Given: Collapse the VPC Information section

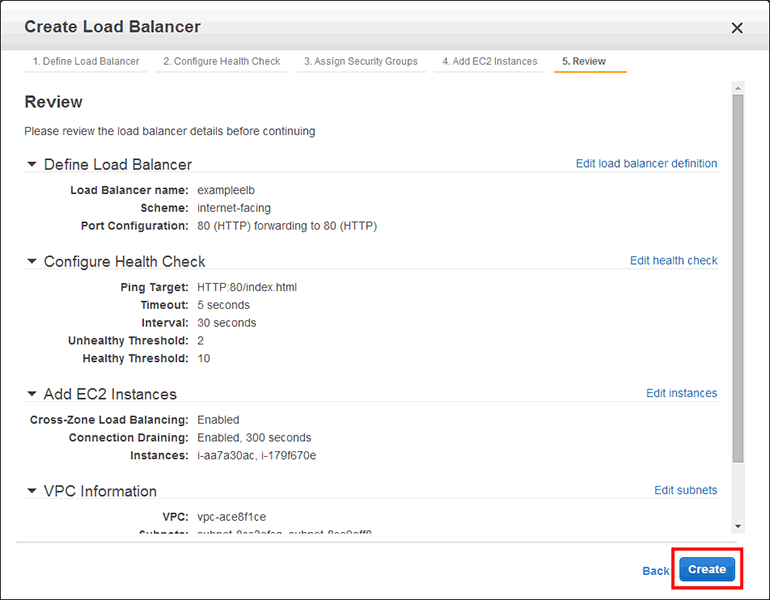Looking at the screenshot, I should pos(32,491).
